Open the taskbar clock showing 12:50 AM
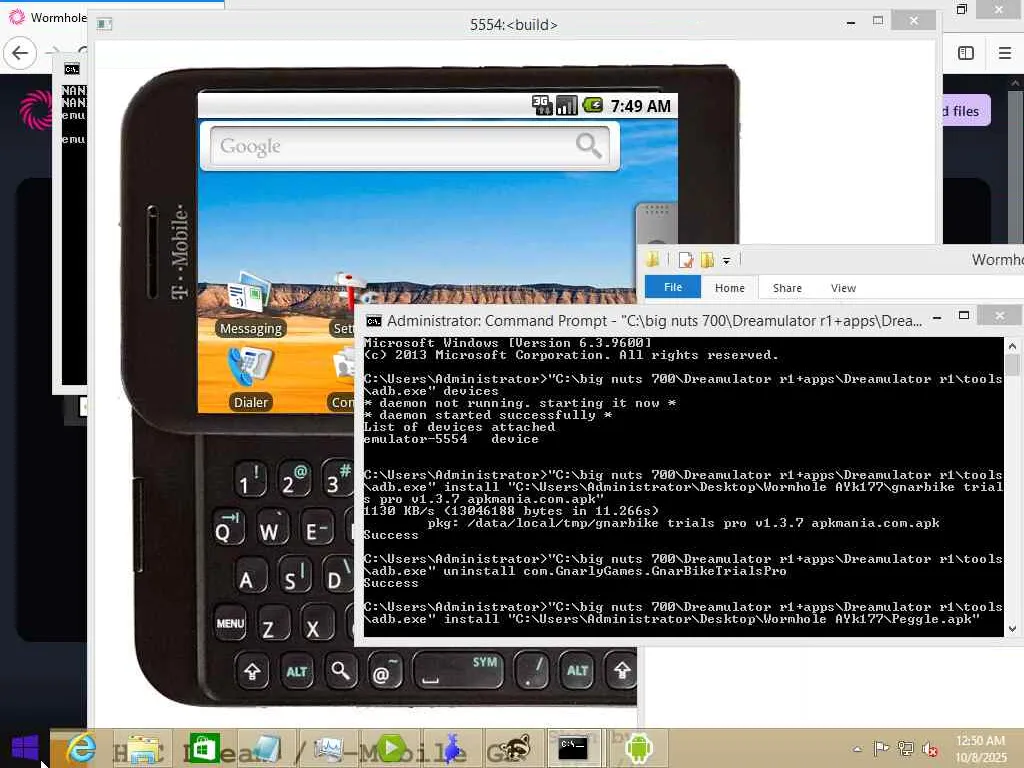 coord(980,749)
